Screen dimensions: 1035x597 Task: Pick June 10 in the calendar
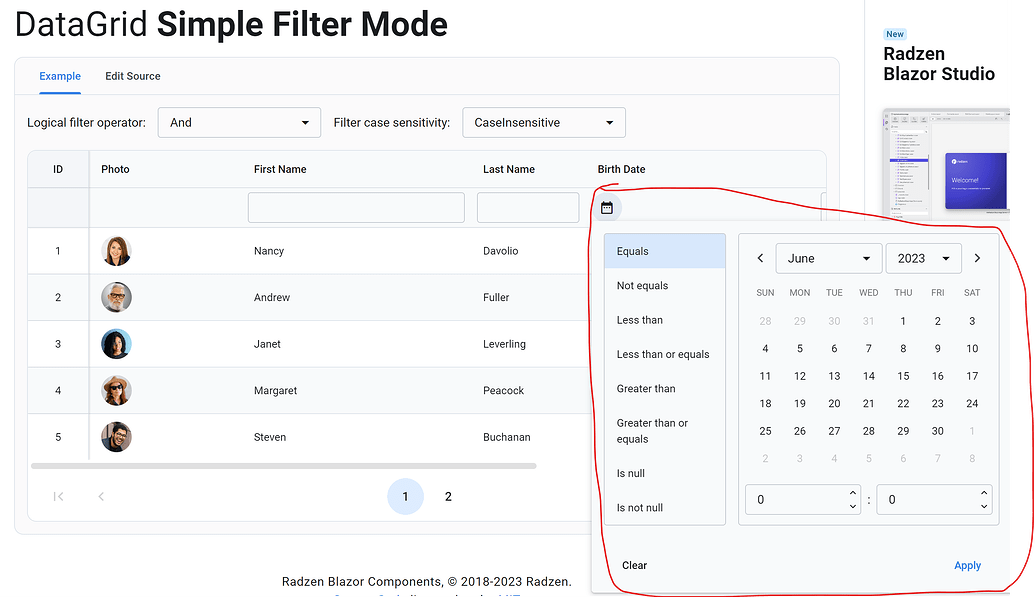click(x=972, y=349)
